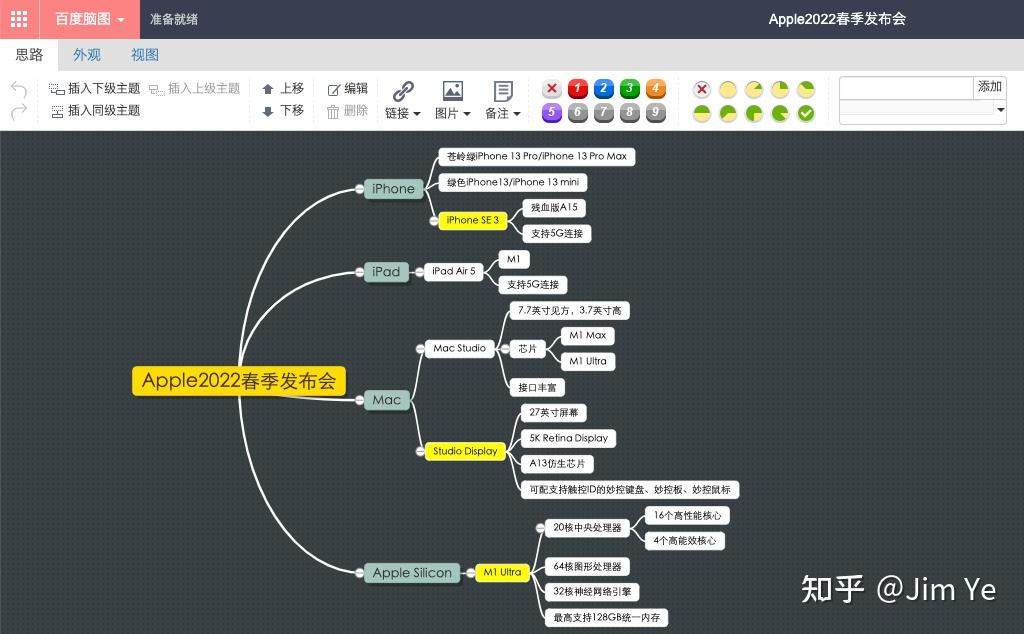Select the A13仿生芯片 node
Screen dimensions: 1024x634
(557, 464)
